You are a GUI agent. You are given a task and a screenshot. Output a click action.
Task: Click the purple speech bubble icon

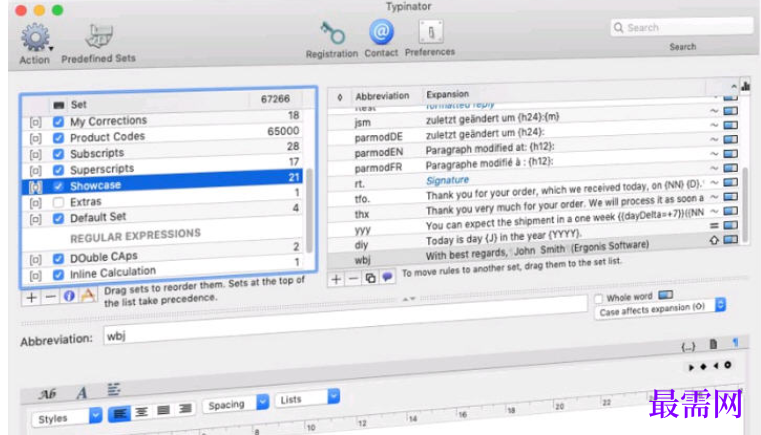click(387, 277)
